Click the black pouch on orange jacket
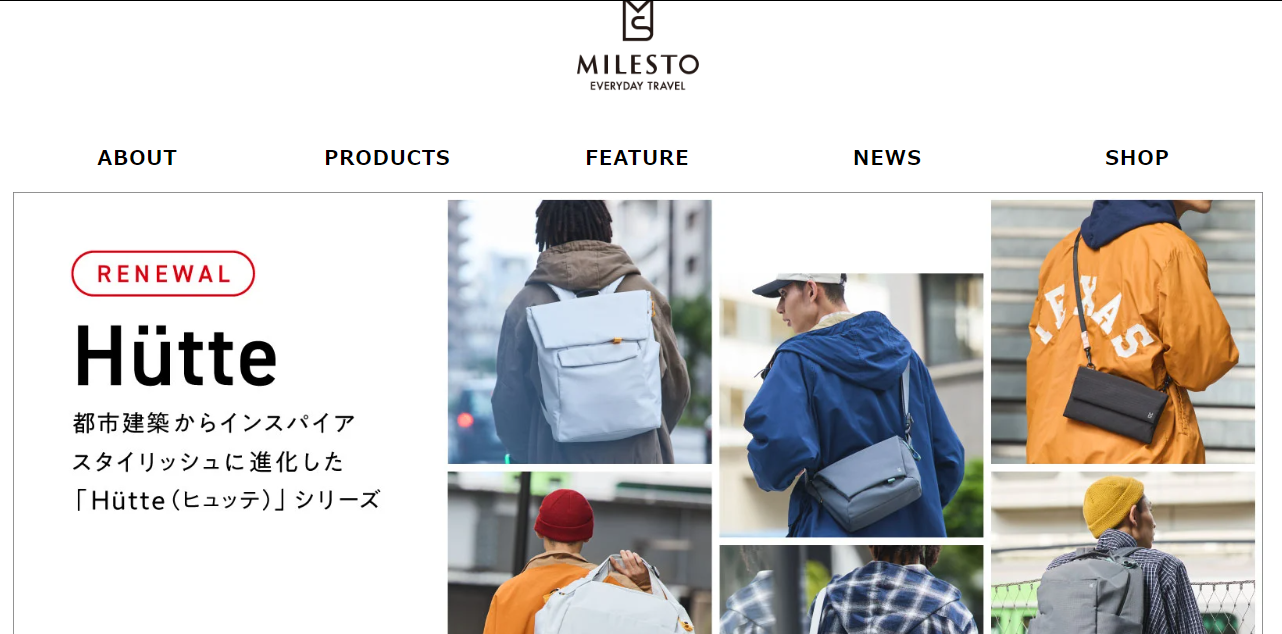The height and width of the screenshot is (634, 1282). click(1115, 404)
